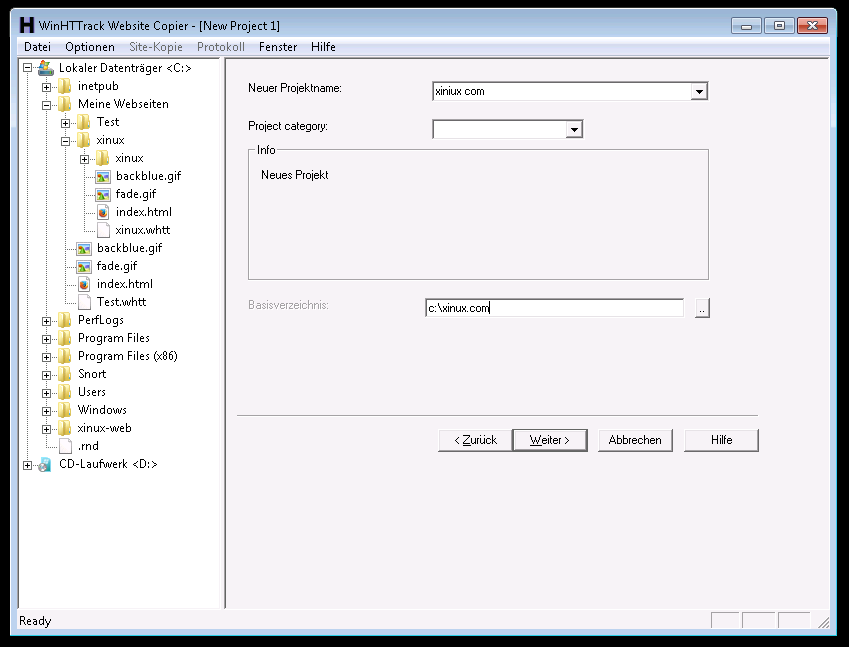Viewport: 849px width, 647px height.
Task: Collapse the Meine Webseiten folder node
Action: pos(47,104)
